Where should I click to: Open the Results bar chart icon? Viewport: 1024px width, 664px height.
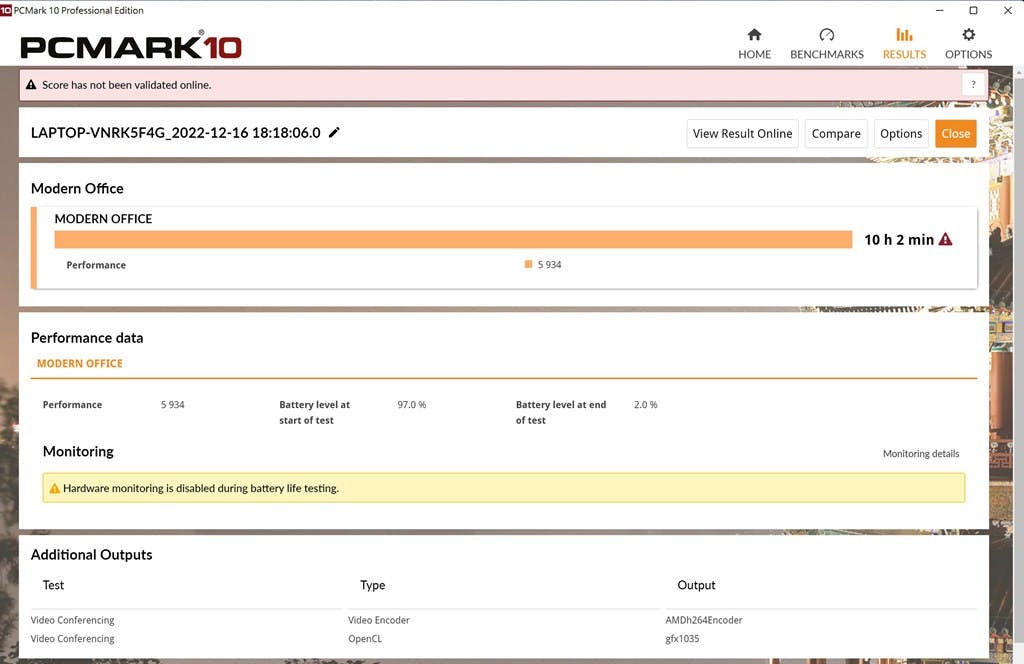[904, 35]
